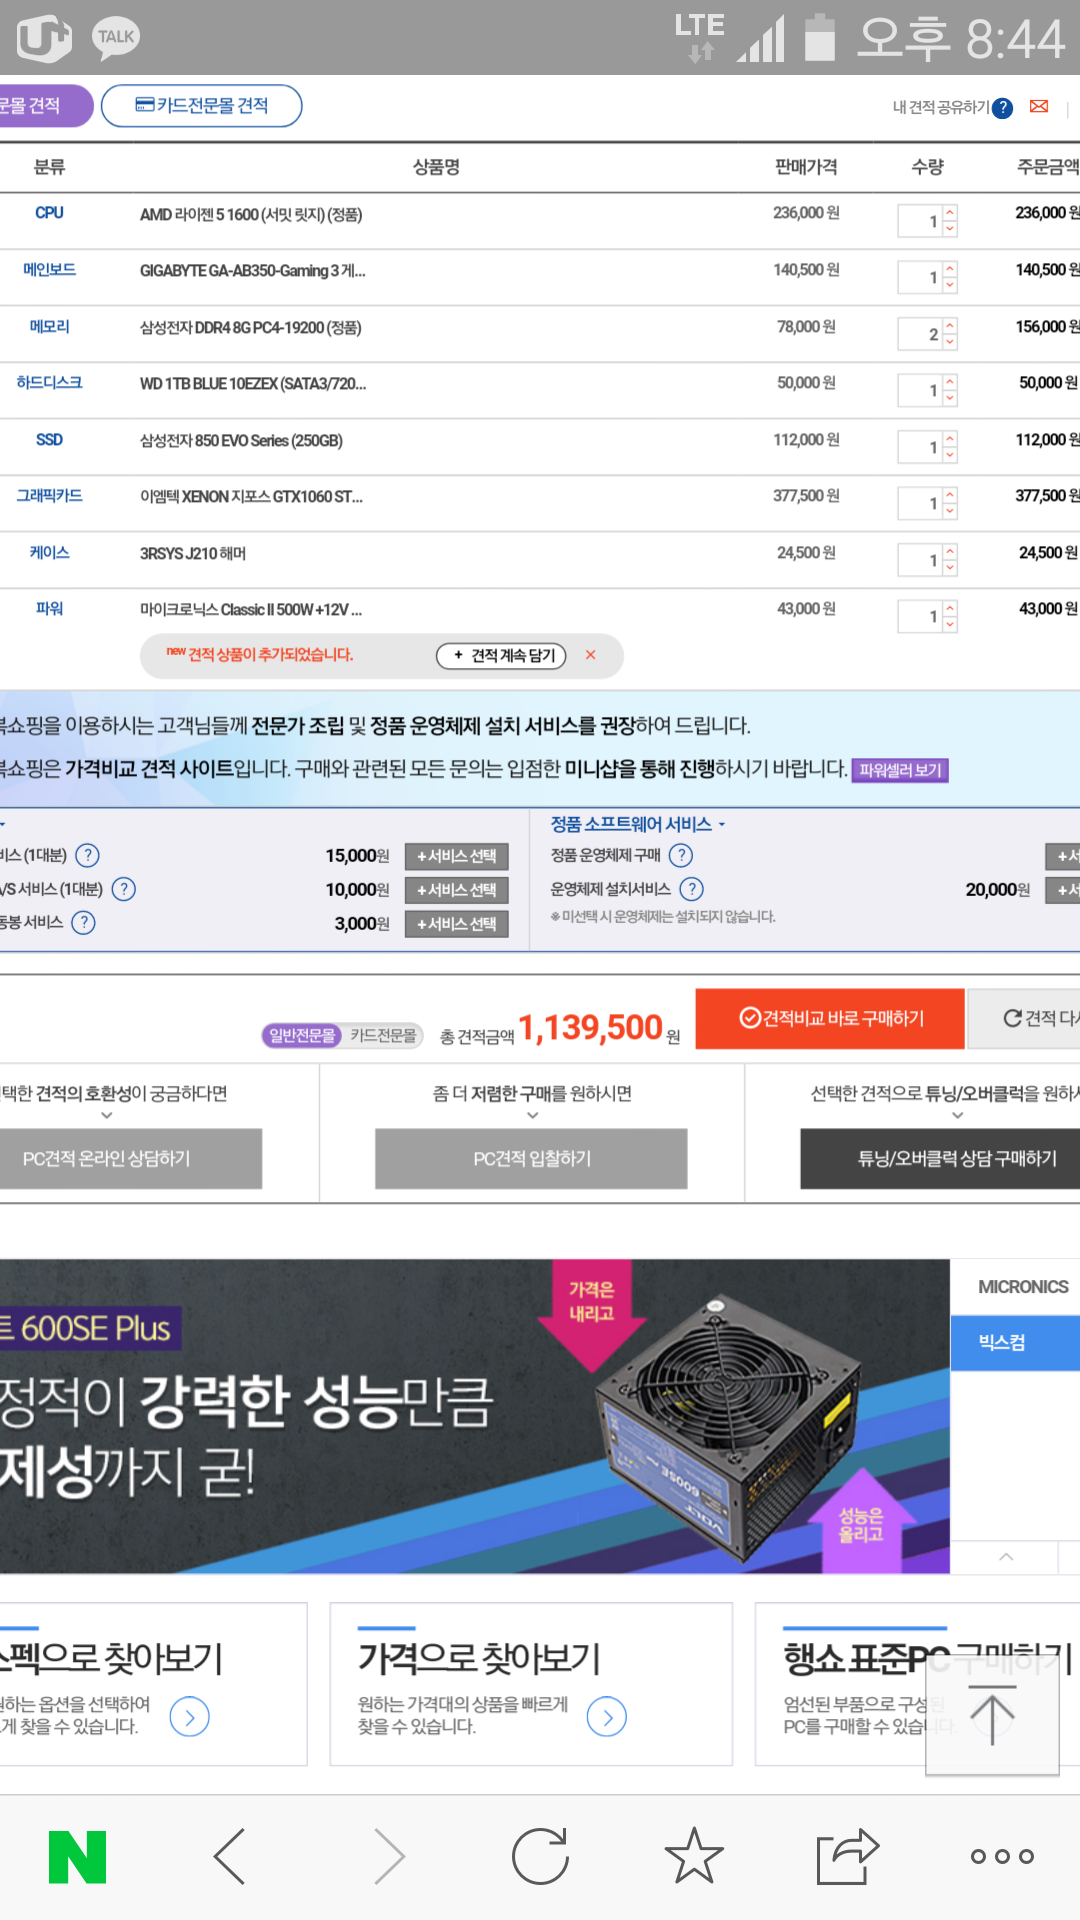
Task: Open help icon beside the 10,000원 service
Action: pos(123,889)
